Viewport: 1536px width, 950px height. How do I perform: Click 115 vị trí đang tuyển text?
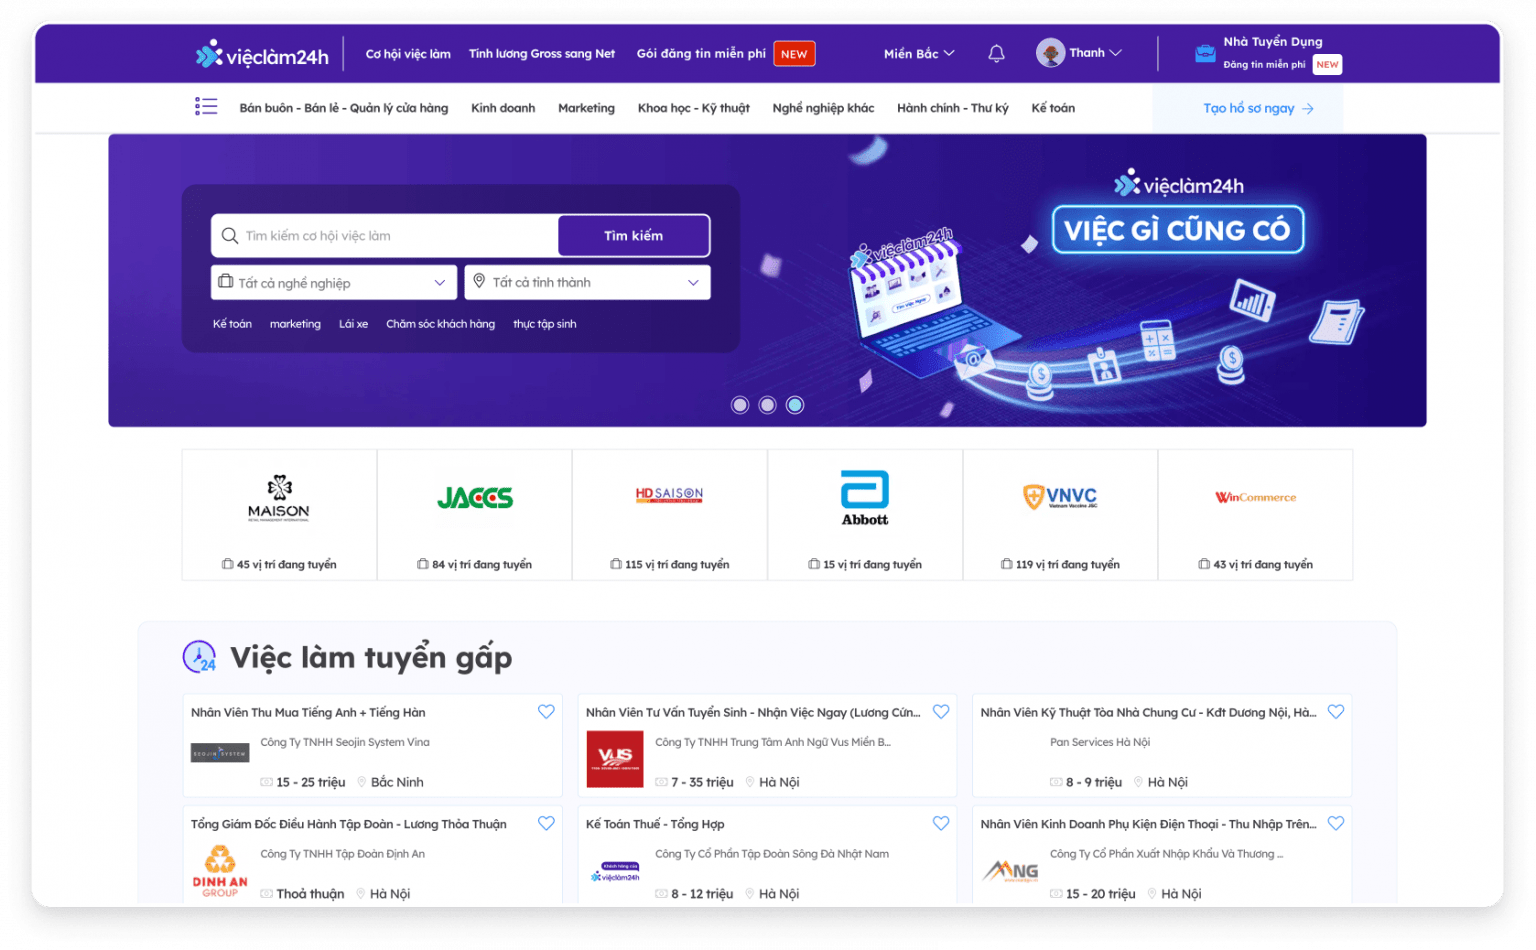(677, 565)
